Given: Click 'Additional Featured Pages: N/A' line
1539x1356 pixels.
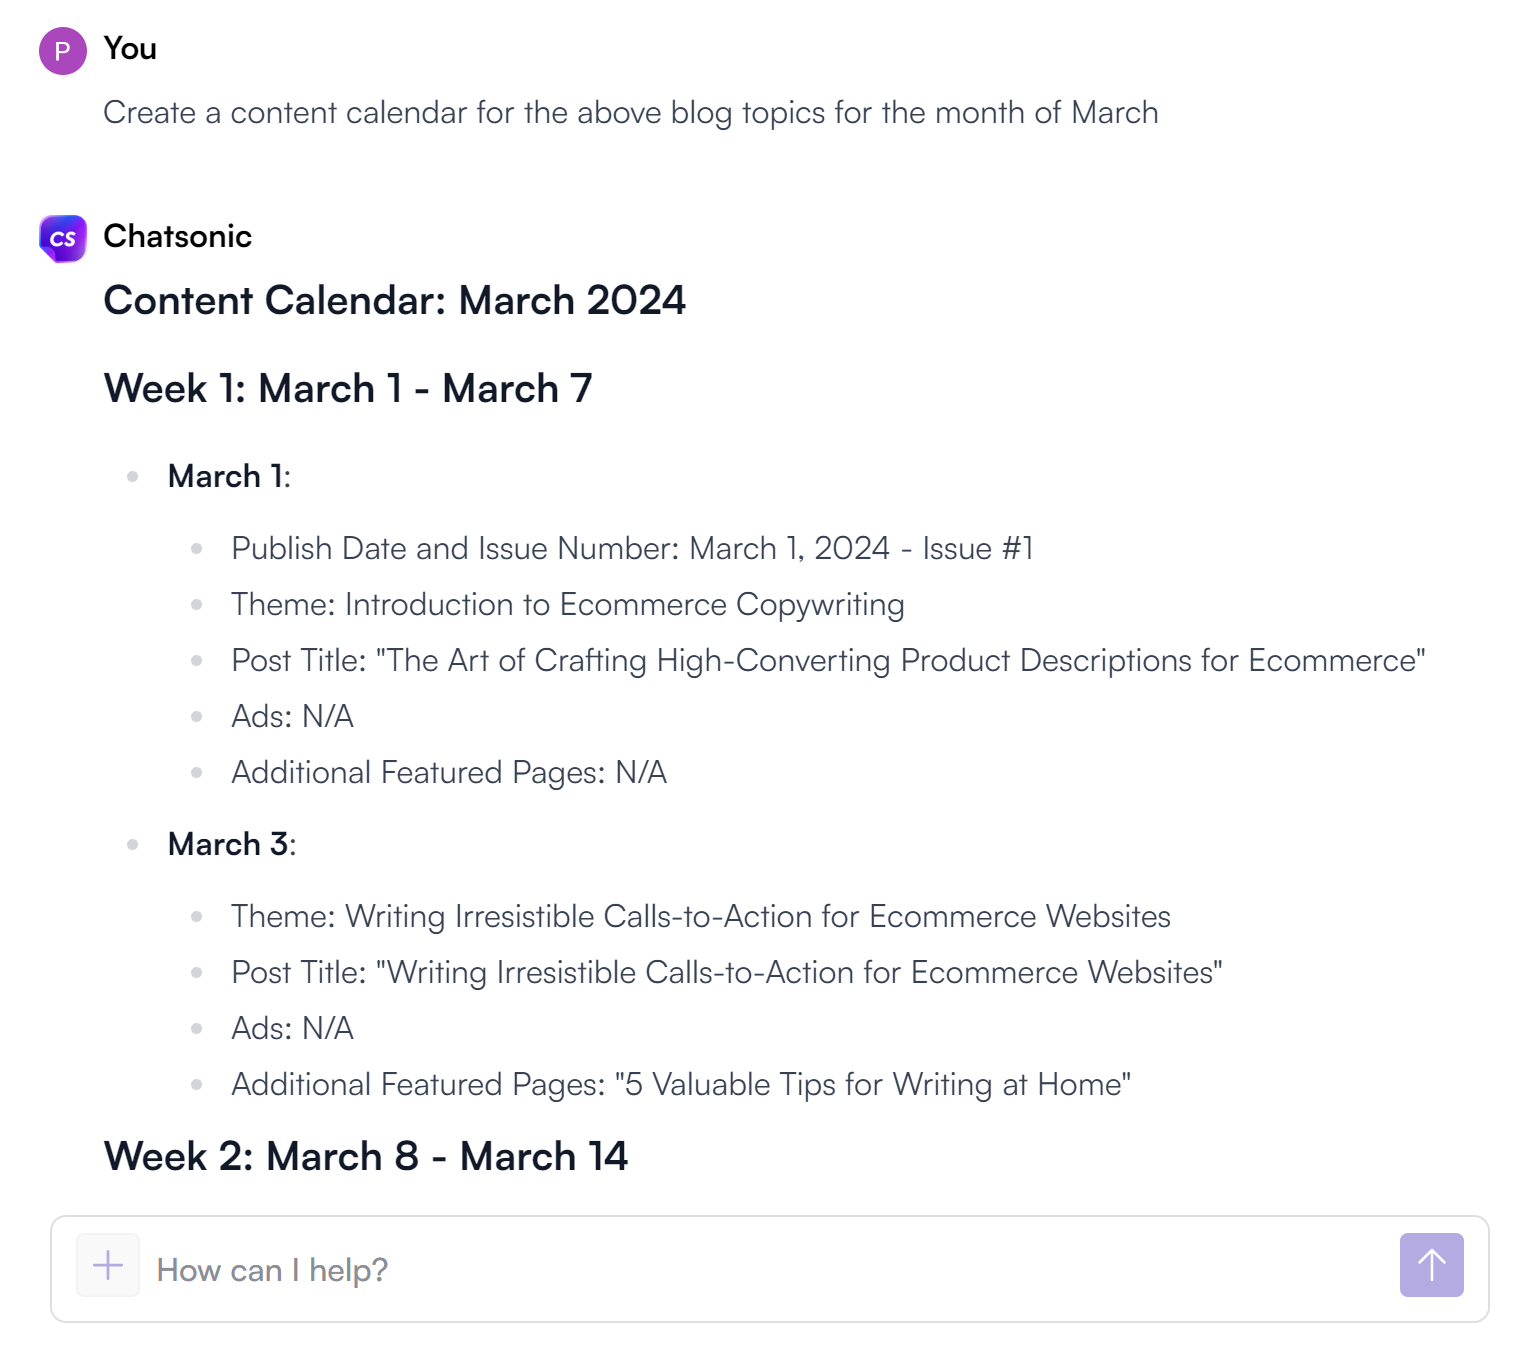Looking at the screenshot, I should tap(449, 773).
